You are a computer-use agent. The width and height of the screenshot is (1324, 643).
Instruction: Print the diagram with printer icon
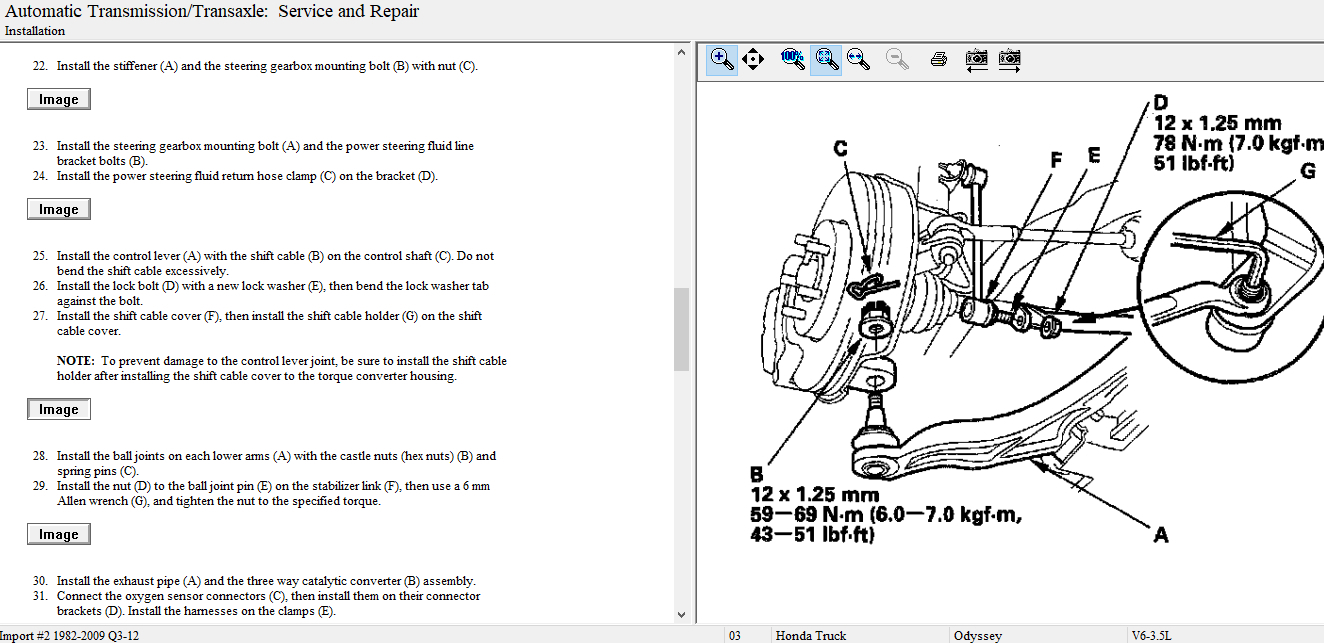tap(938, 59)
